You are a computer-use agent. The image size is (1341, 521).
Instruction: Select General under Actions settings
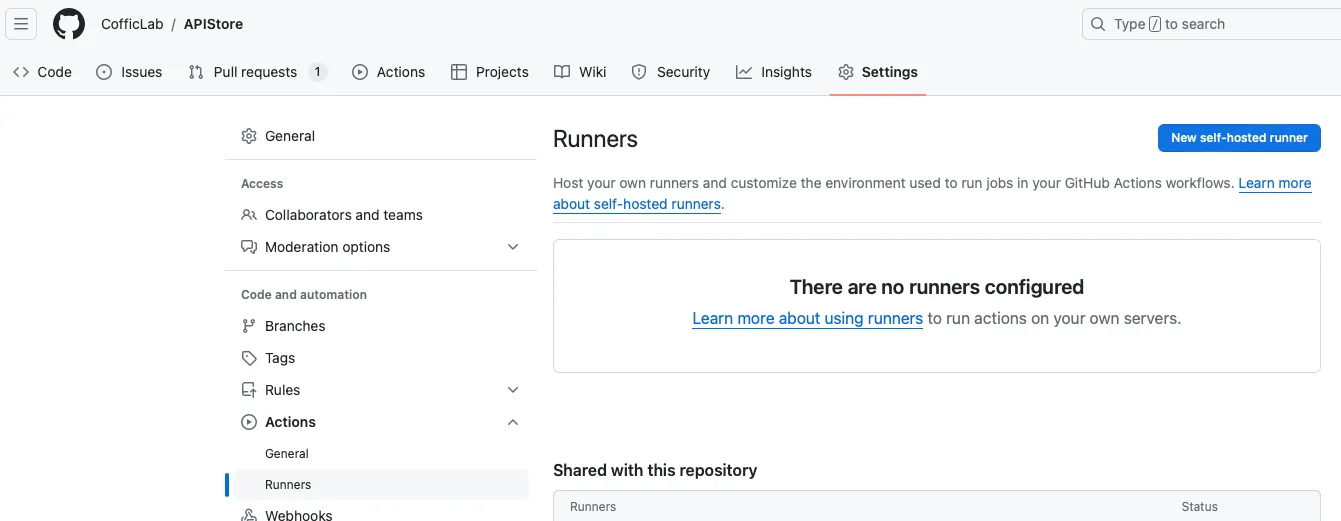point(287,454)
